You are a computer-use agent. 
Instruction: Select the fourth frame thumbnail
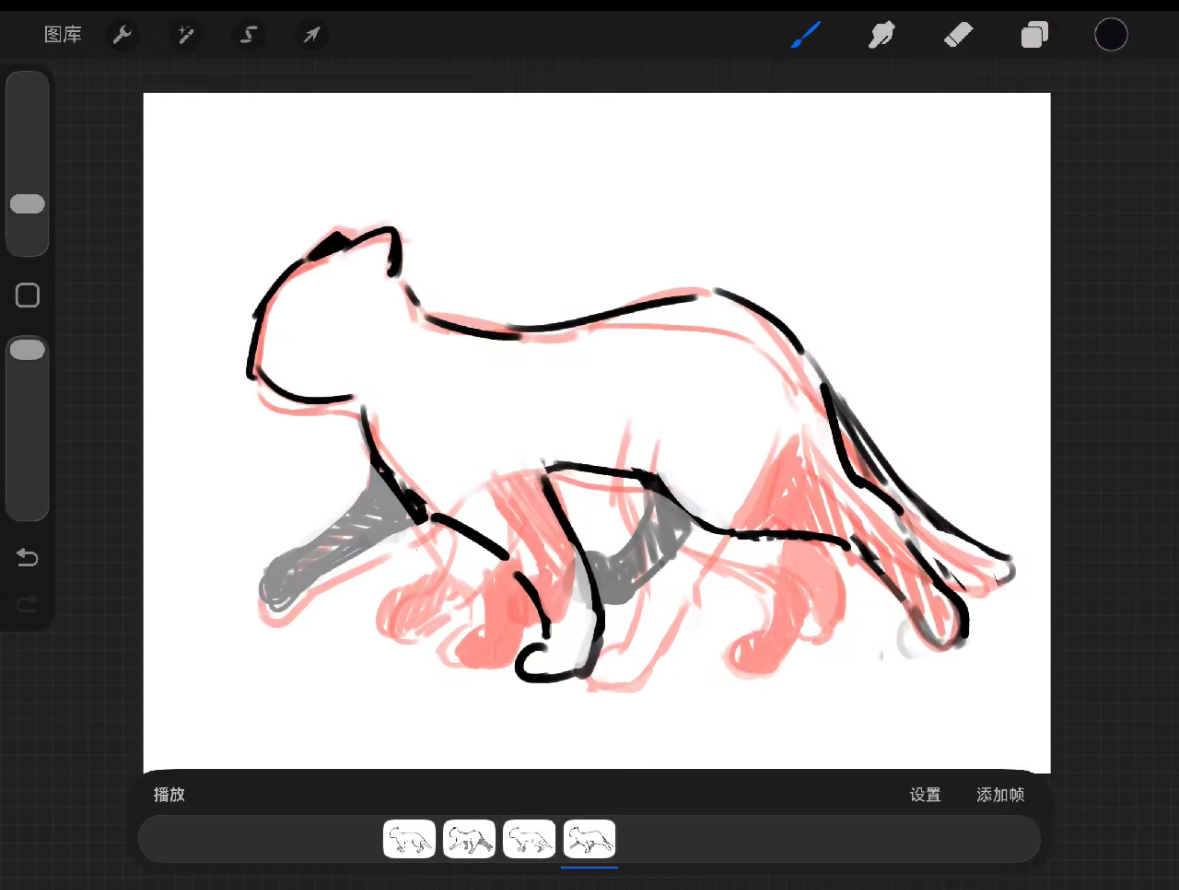pyautogui.click(x=590, y=839)
